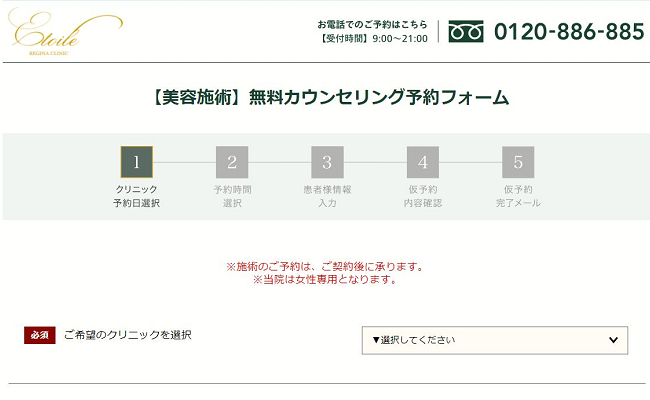The height and width of the screenshot is (400, 650).
Task: Click the free-dial phone icon
Action: coord(465,31)
